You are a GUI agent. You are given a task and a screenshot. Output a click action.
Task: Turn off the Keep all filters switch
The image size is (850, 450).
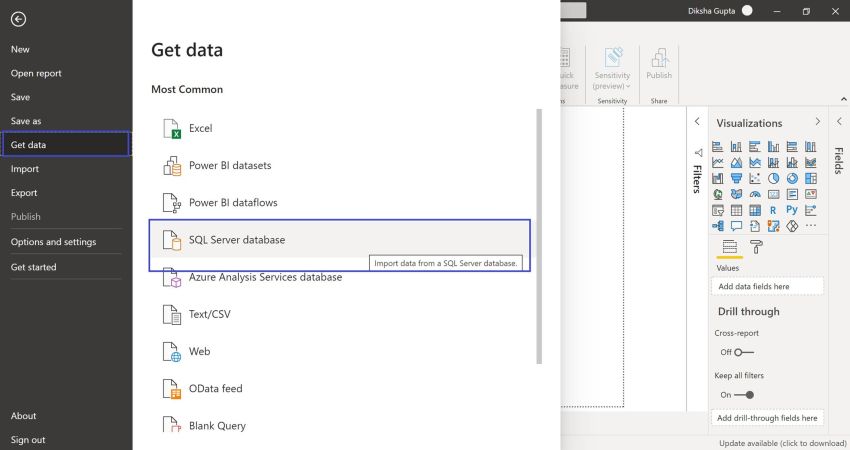pos(744,395)
